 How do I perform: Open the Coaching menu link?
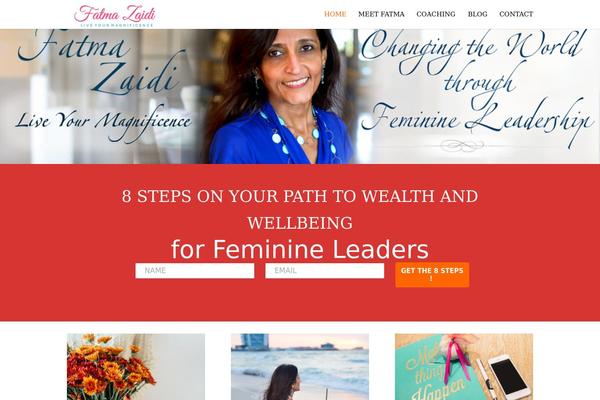coord(436,14)
